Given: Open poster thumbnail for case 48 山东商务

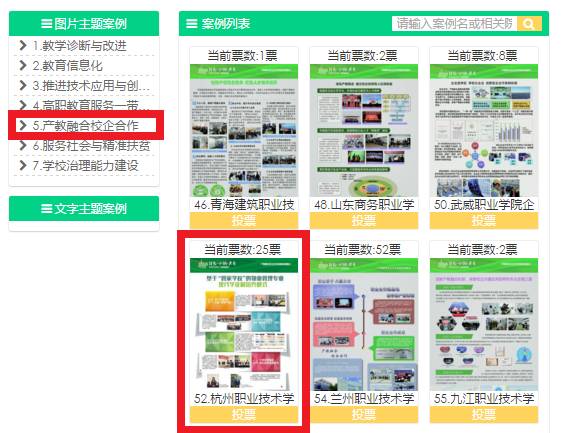Looking at the screenshot, I should [x=364, y=131].
